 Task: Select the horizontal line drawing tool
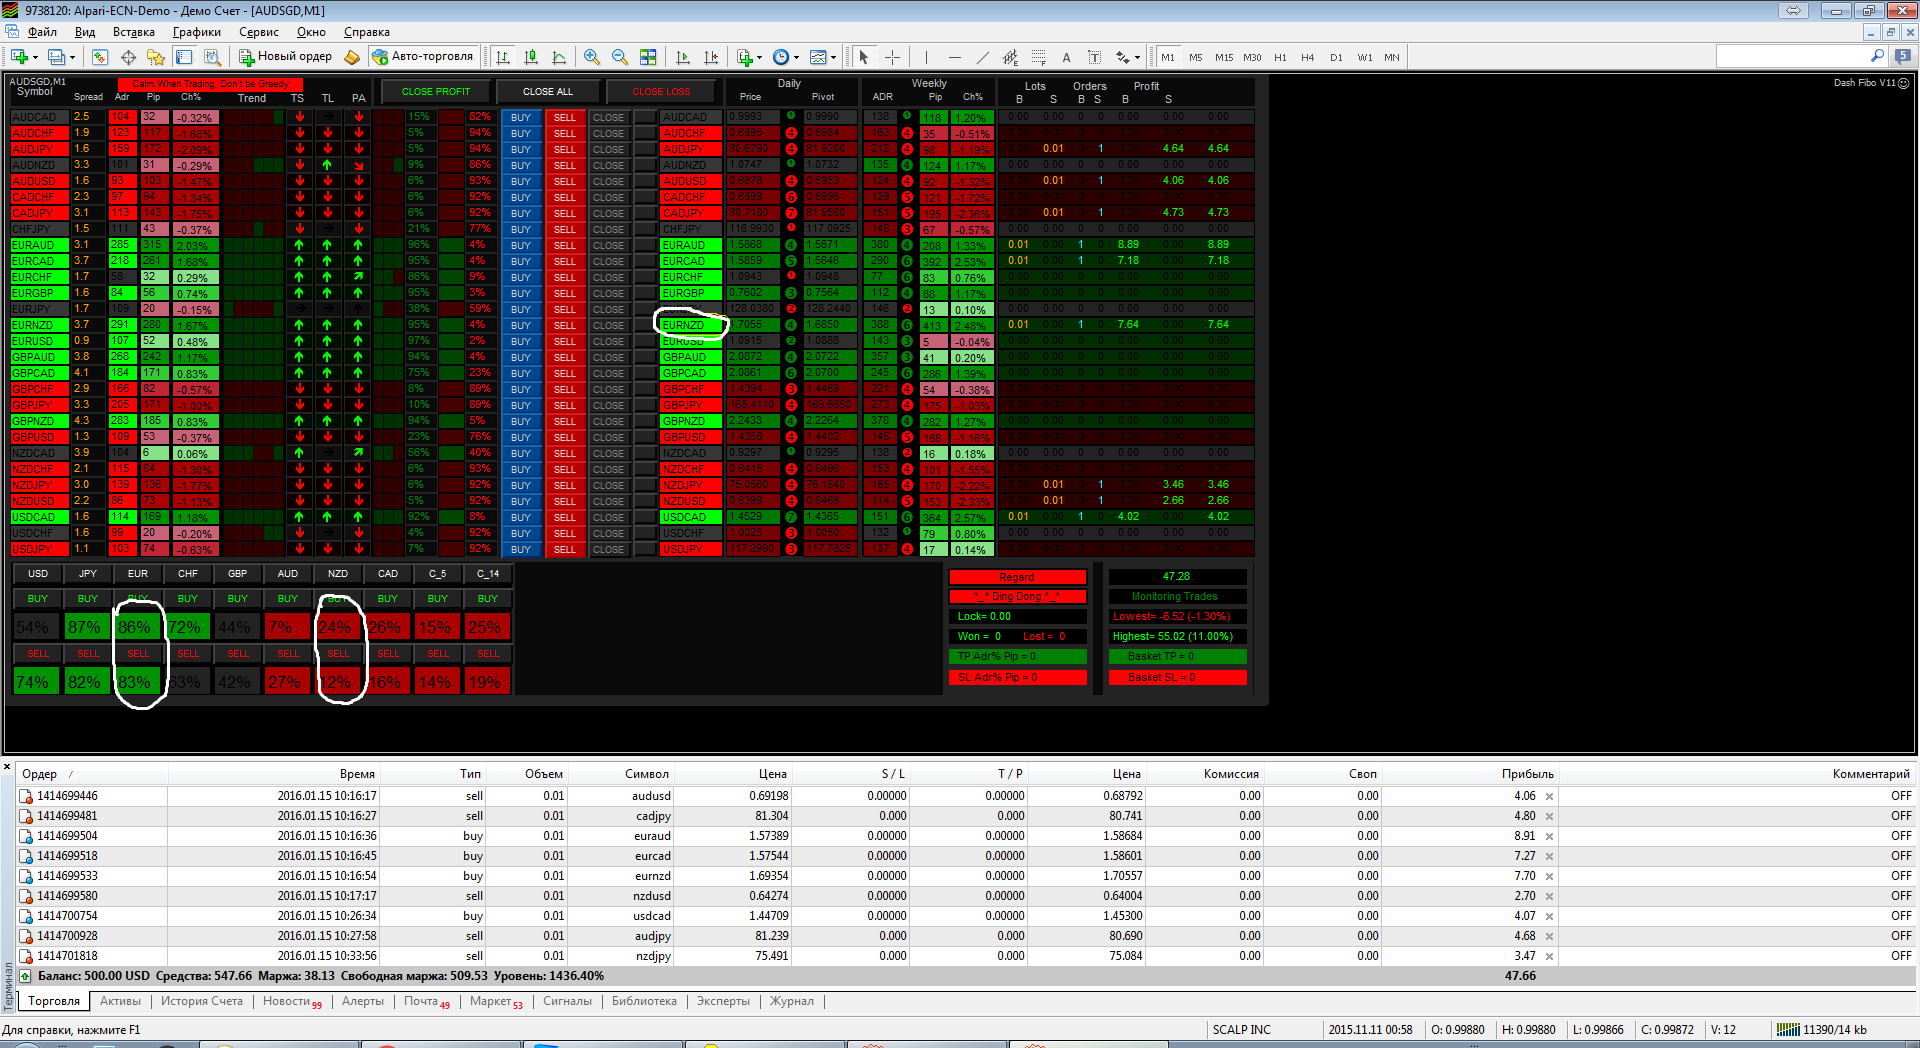[x=954, y=57]
